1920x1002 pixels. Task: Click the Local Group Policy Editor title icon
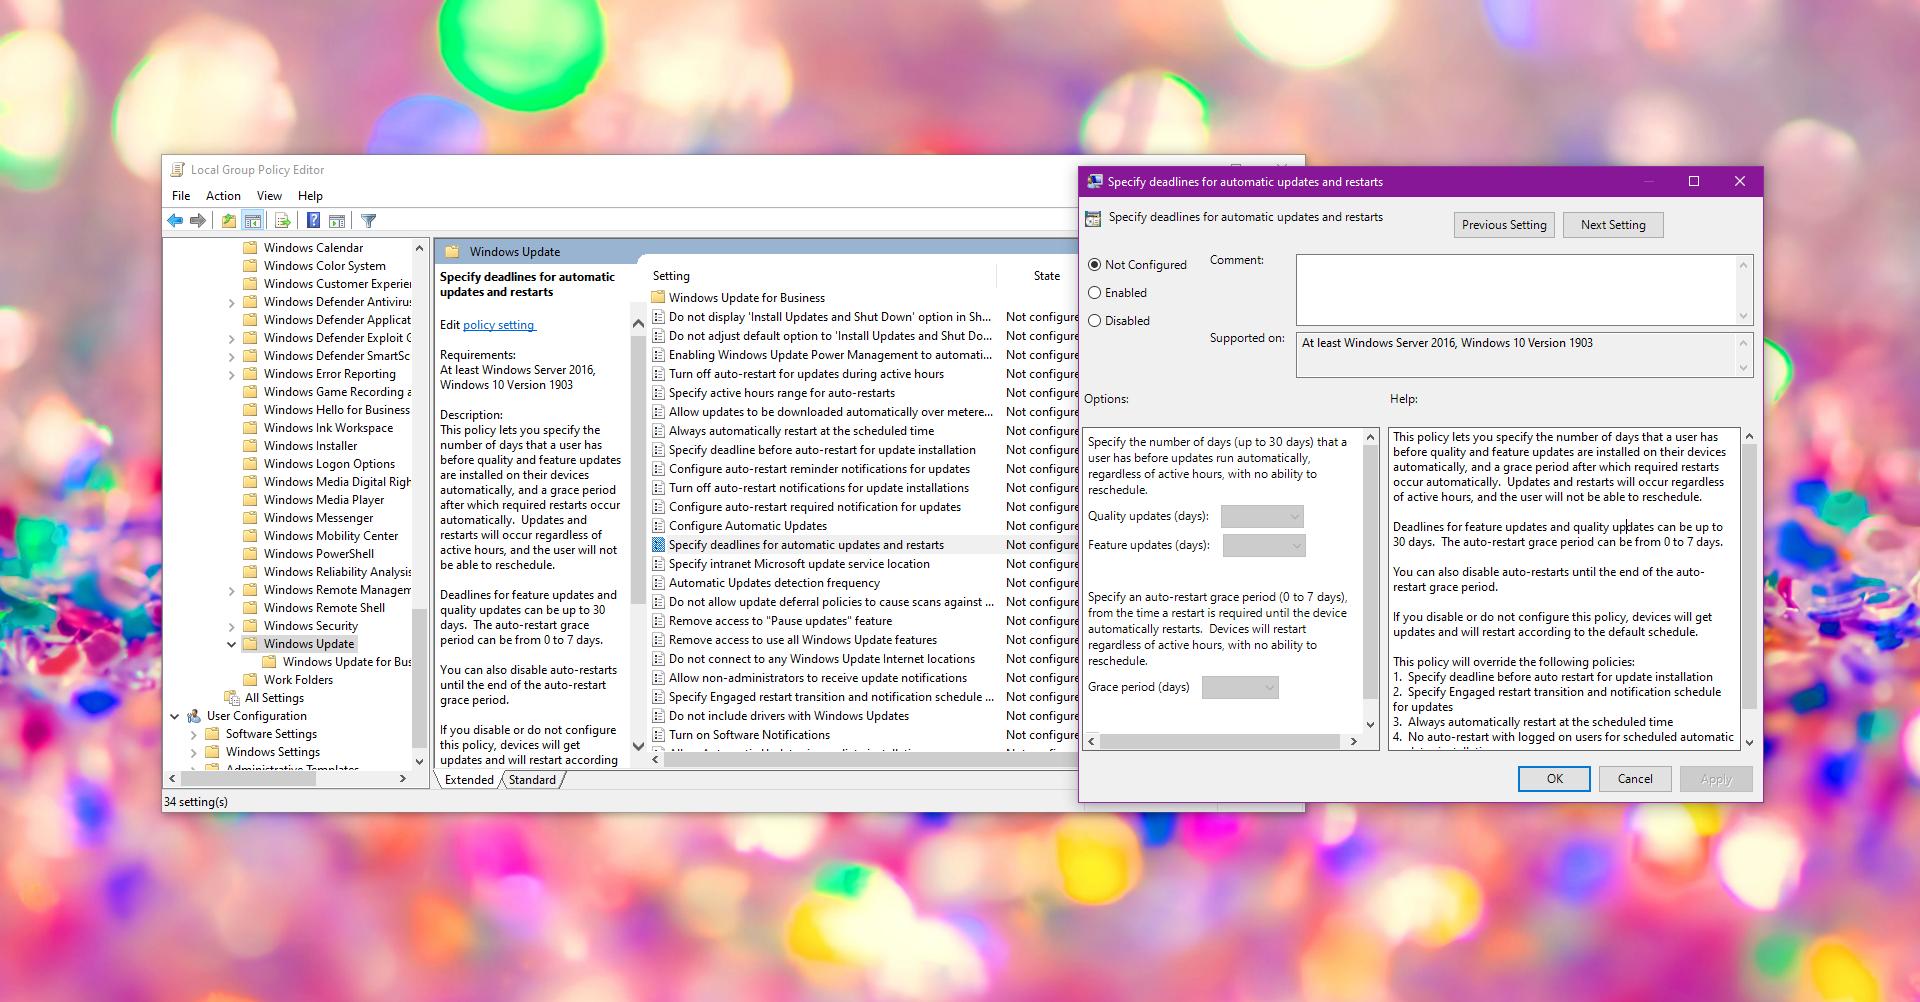tap(178, 170)
